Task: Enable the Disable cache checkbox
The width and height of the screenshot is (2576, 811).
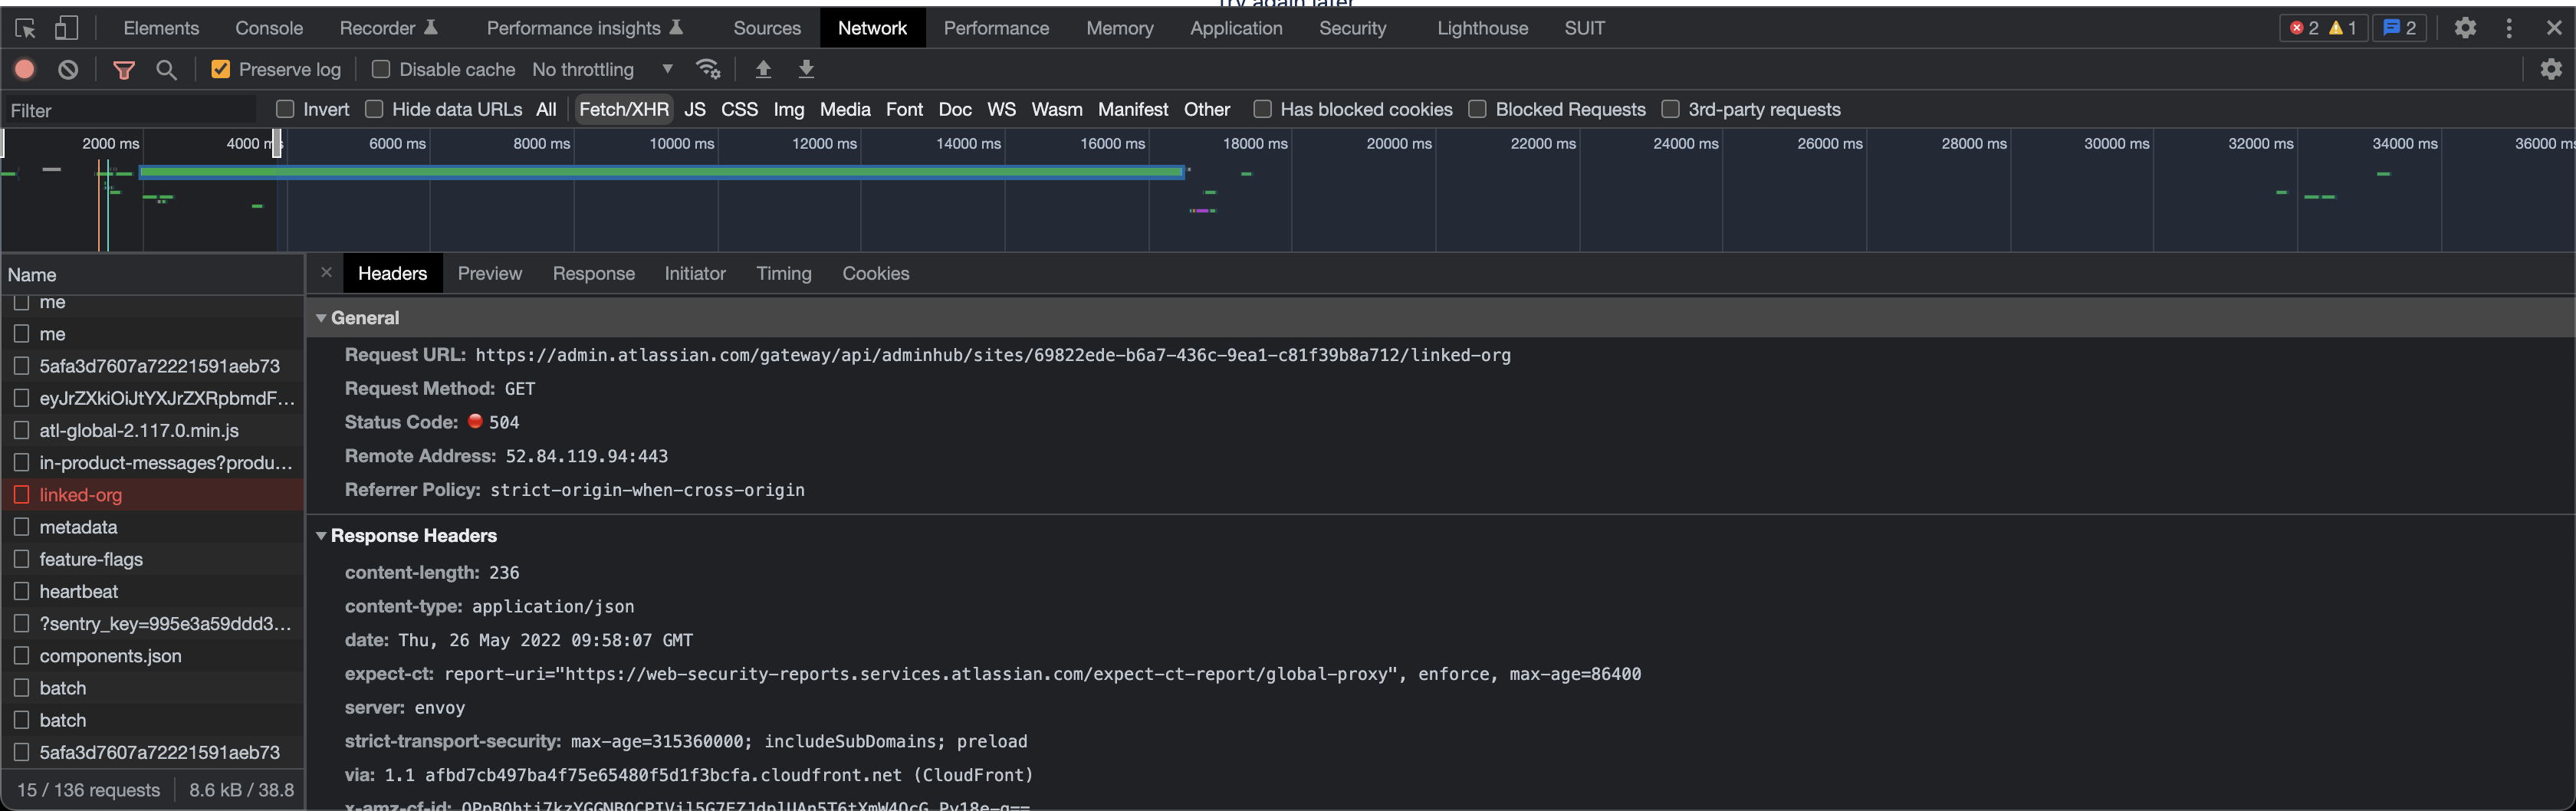Action: (x=381, y=69)
